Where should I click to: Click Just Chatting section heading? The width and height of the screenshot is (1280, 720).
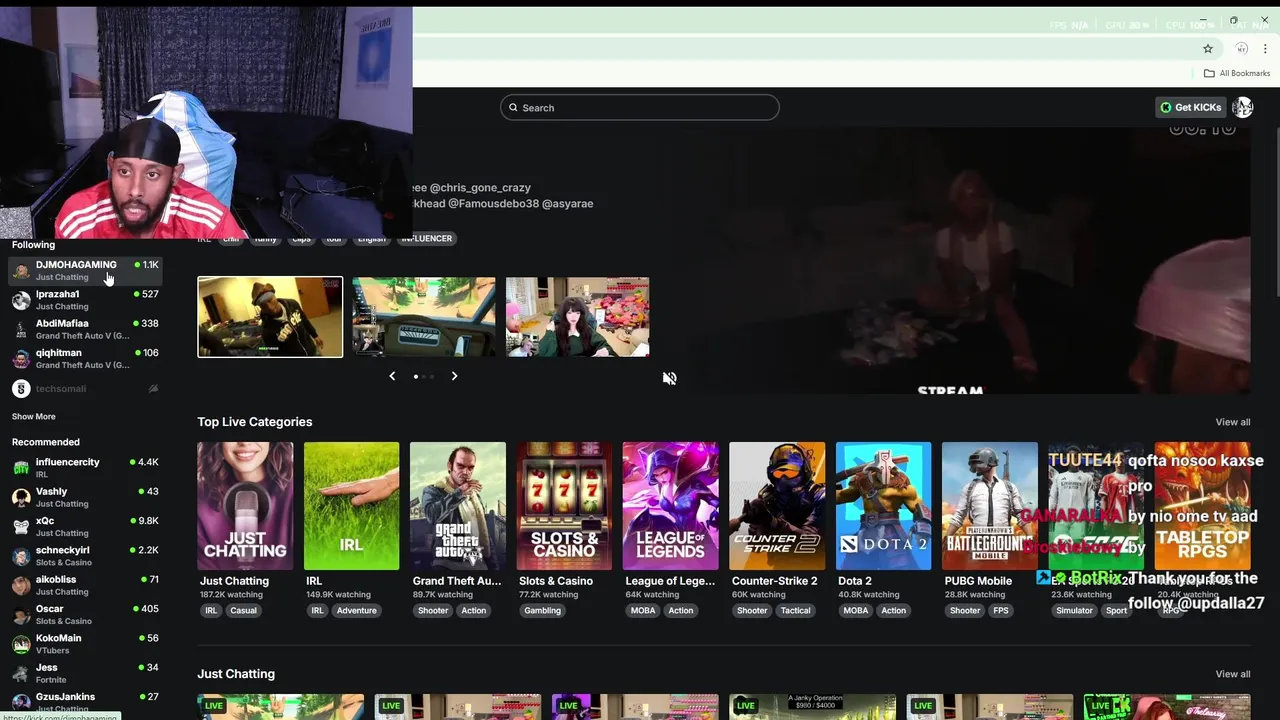coord(236,674)
